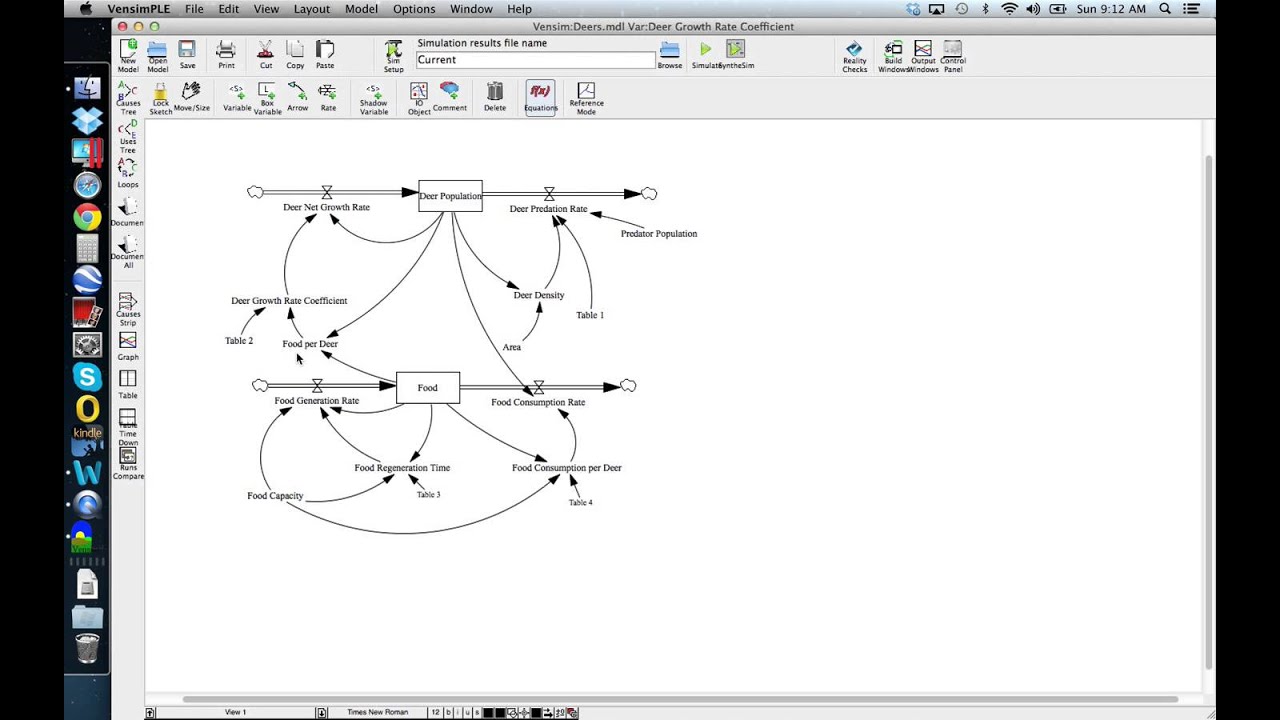This screenshot has width=1280, height=720.
Task: Open the font size 12 selector
Action: [x=435, y=713]
